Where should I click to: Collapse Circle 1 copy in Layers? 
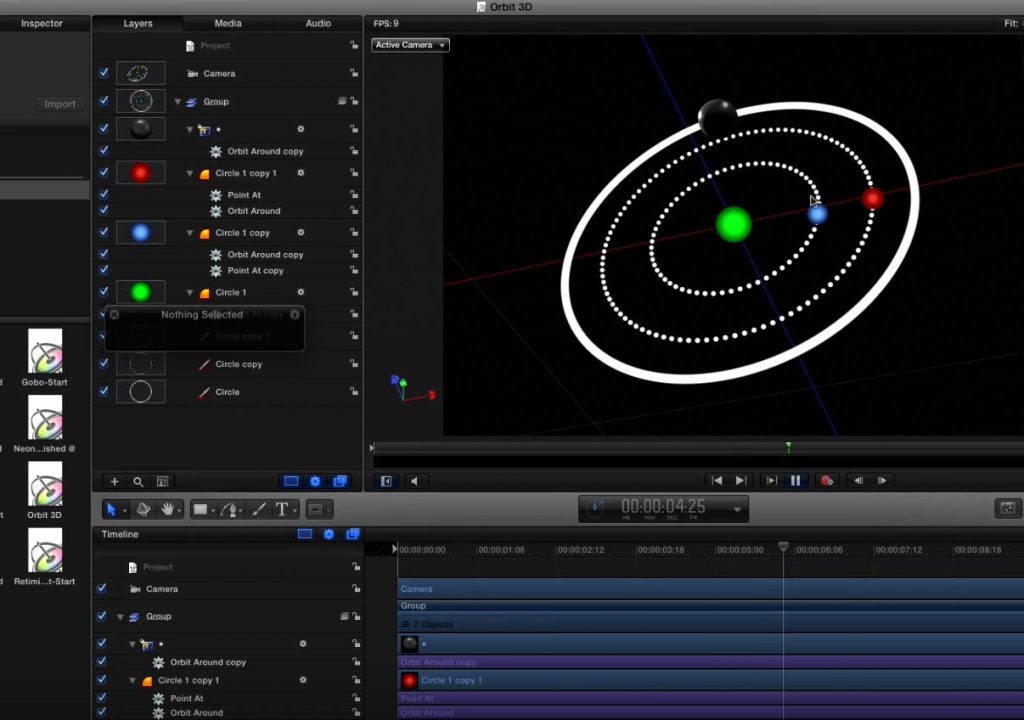click(189, 233)
